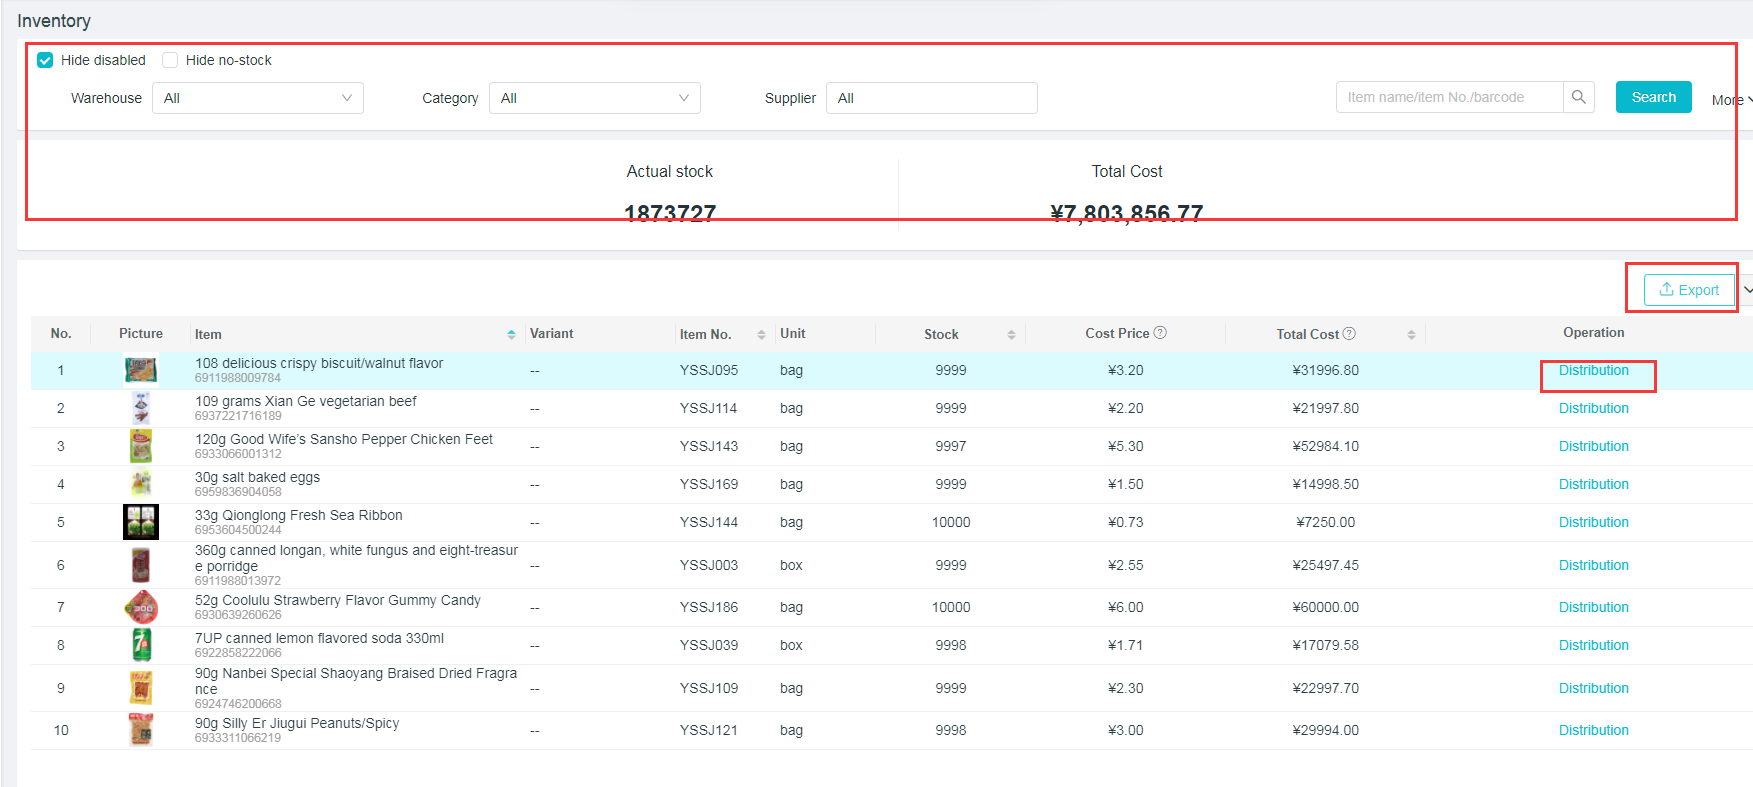Screen dimensions: 1753x787
Task: Focus the item name/barcode search box
Action: [x=1448, y=97]
